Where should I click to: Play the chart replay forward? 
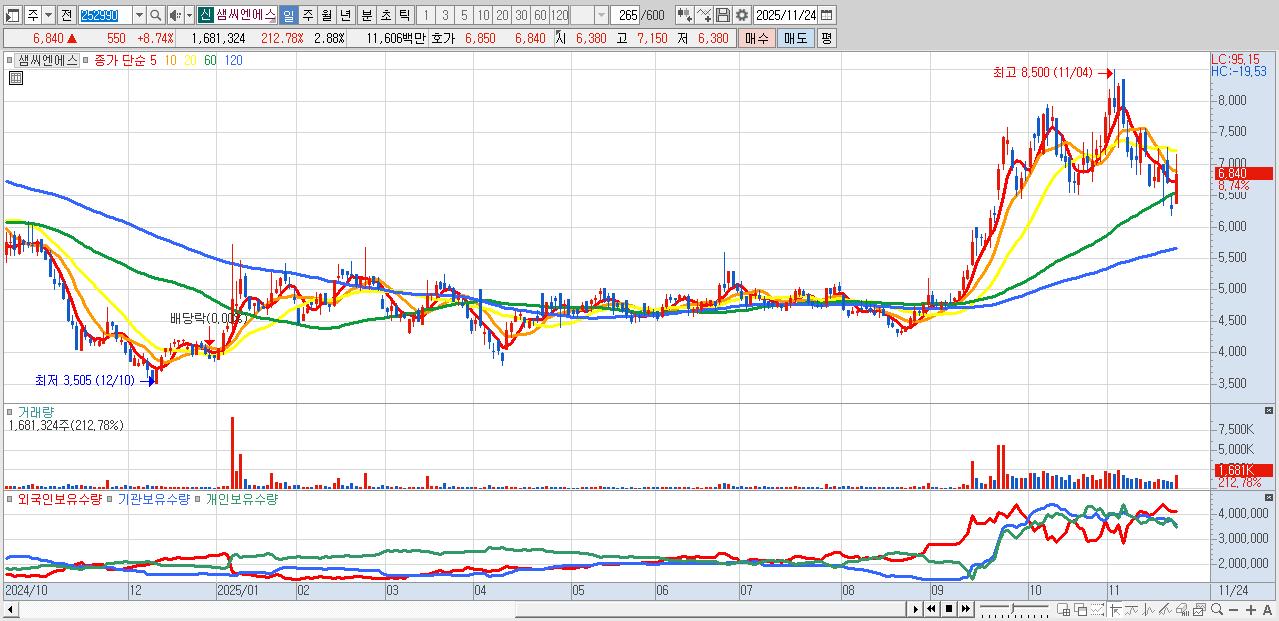pyautogui.click(x=916, y=609)
